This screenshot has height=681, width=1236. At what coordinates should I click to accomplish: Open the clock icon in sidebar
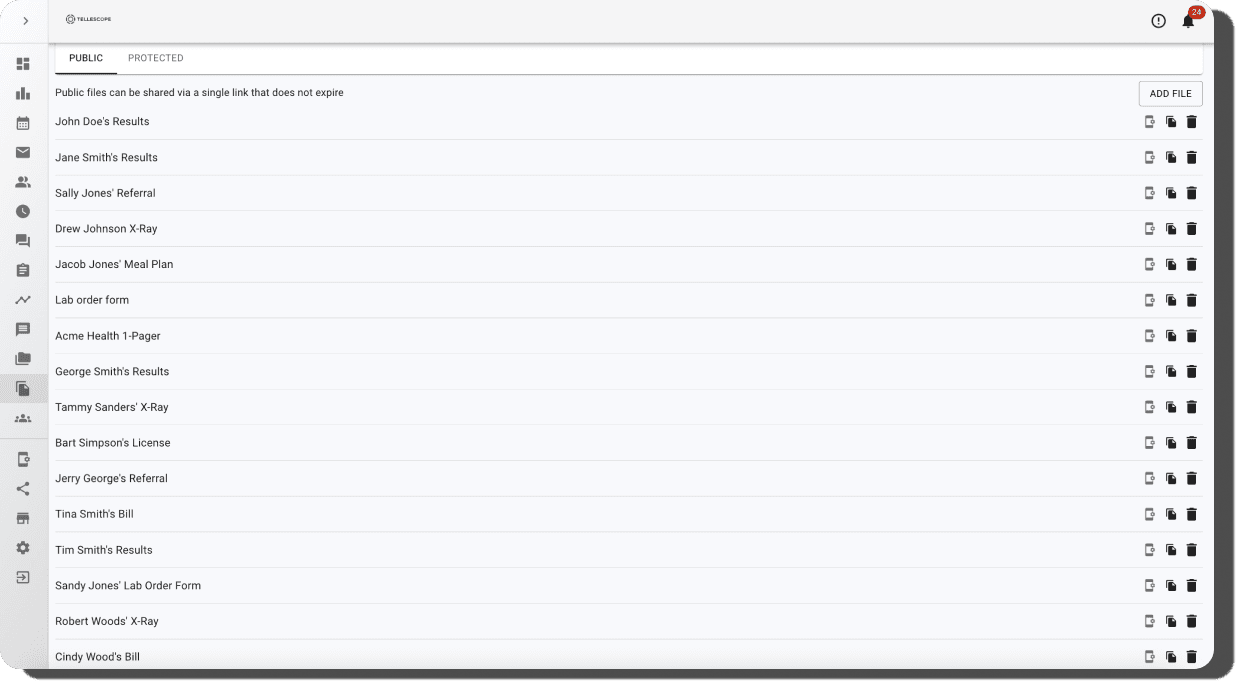pos(23,212)
